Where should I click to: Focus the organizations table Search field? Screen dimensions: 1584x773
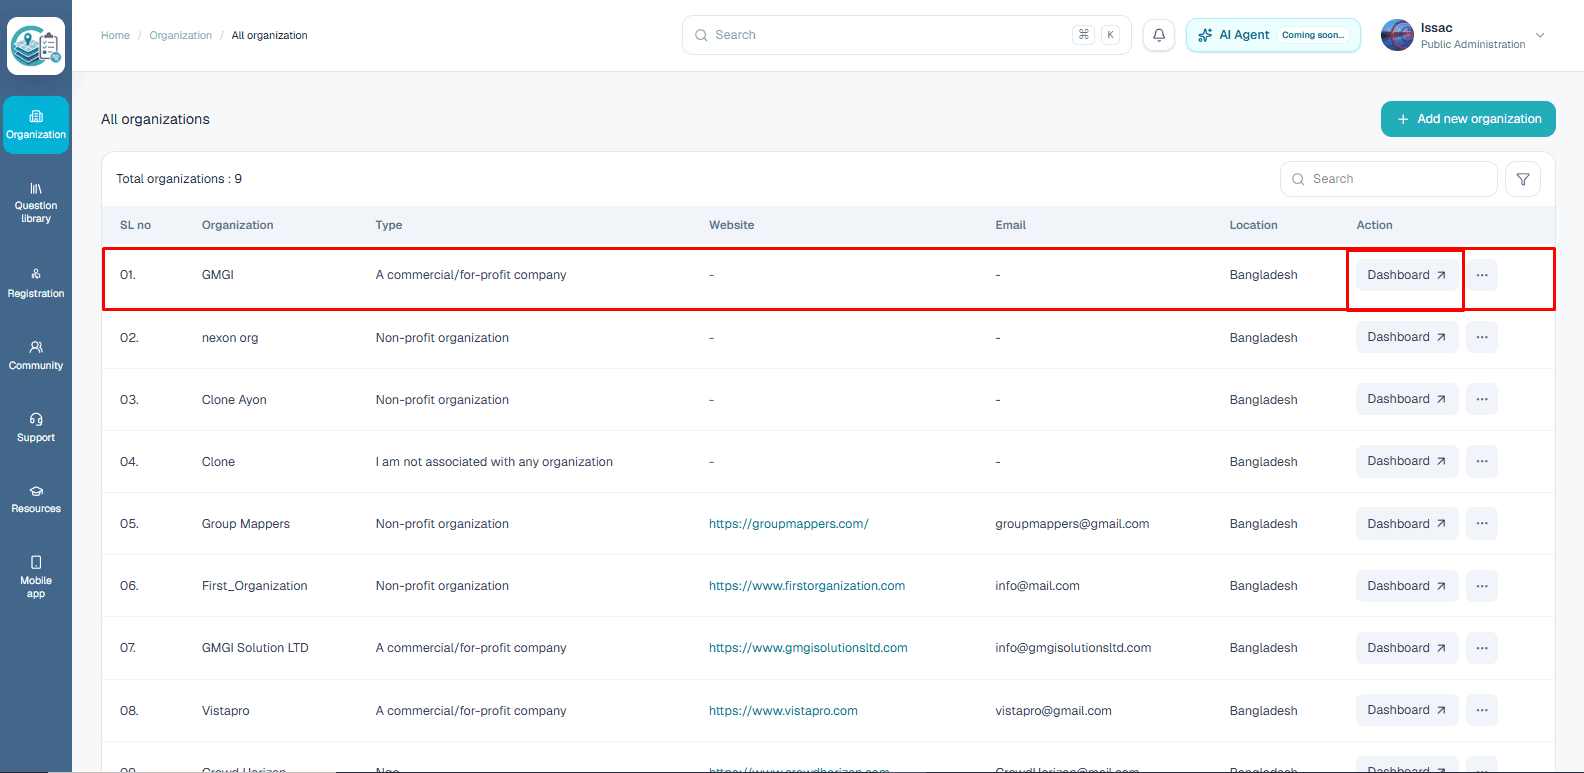pos(1388,179)
